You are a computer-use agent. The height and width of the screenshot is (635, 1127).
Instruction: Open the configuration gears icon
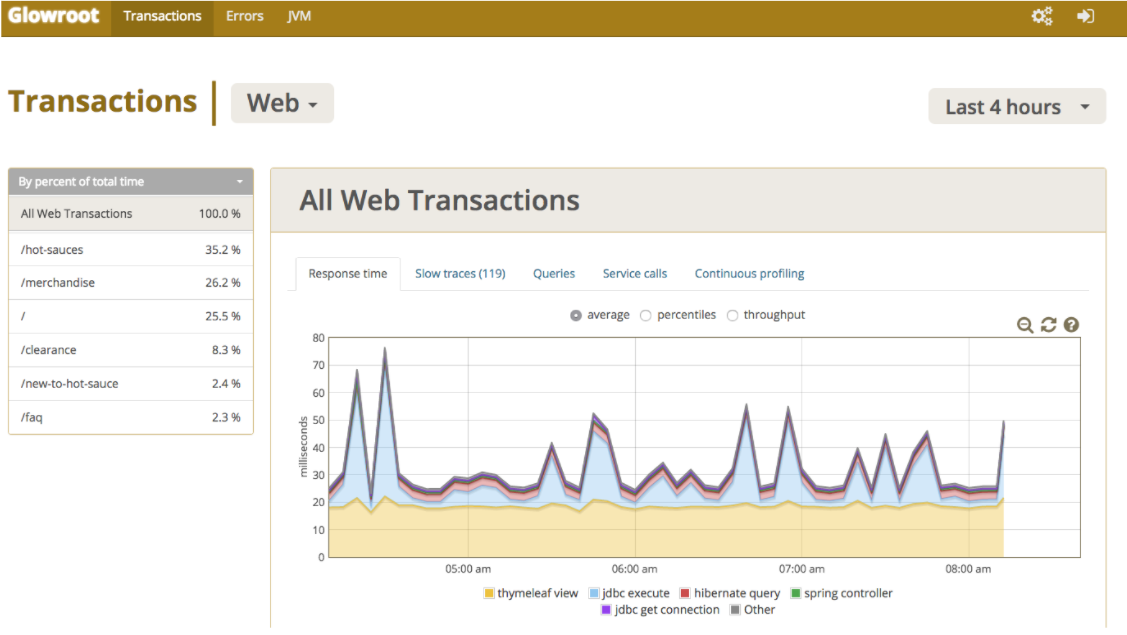(x=1042, y=17)
